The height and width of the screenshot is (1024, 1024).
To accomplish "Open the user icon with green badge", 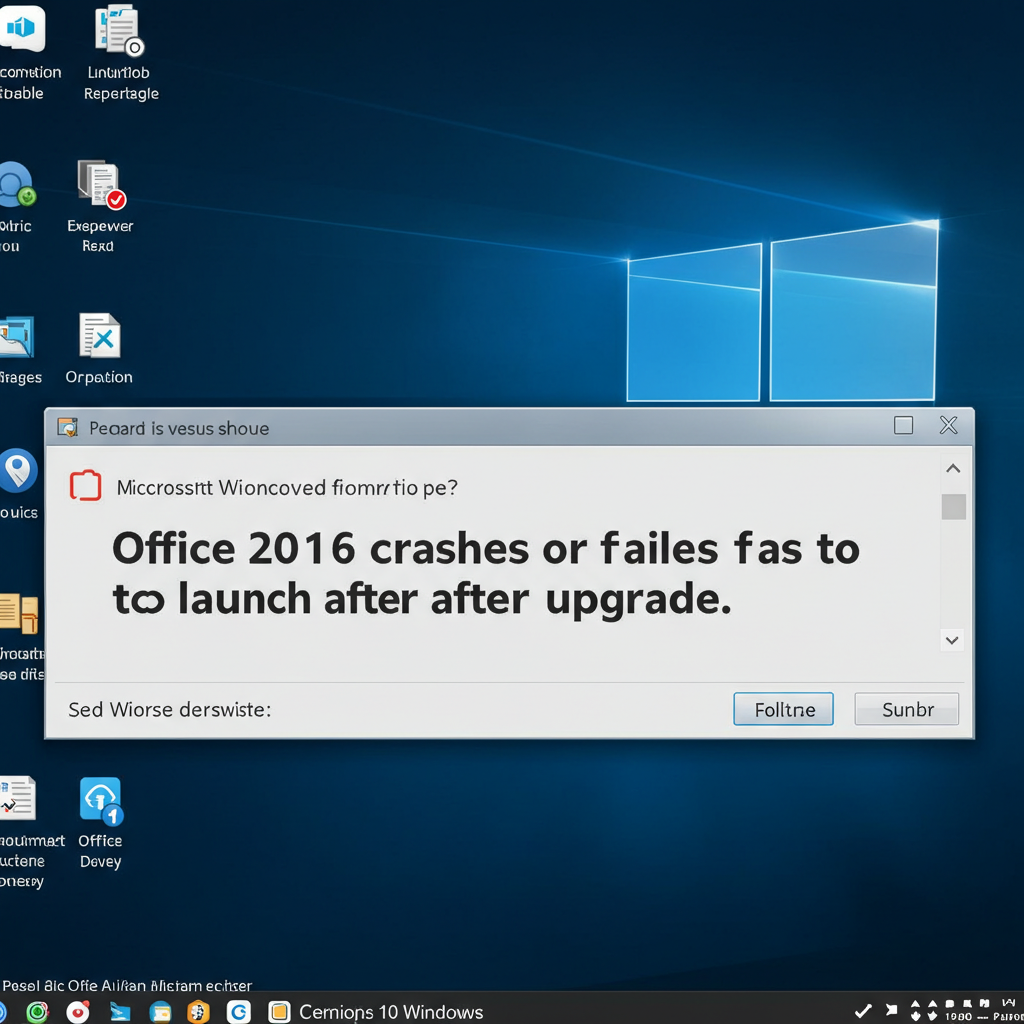I will tap(16, 185).
